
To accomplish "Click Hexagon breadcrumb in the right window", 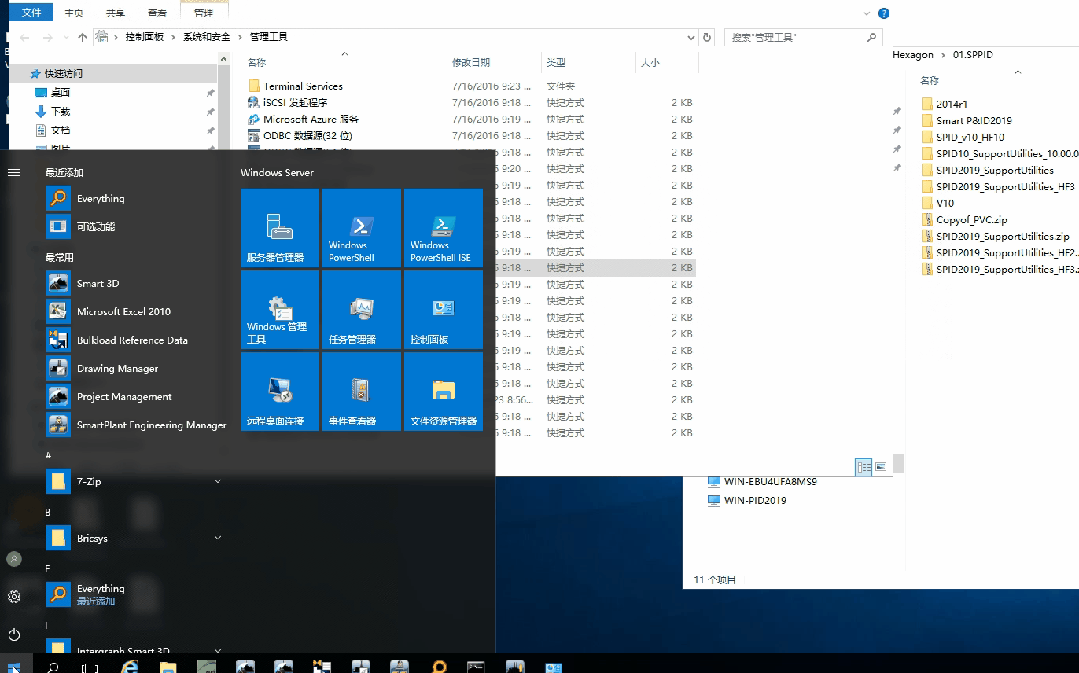I will pyautogui.click(x=913, y=54).
